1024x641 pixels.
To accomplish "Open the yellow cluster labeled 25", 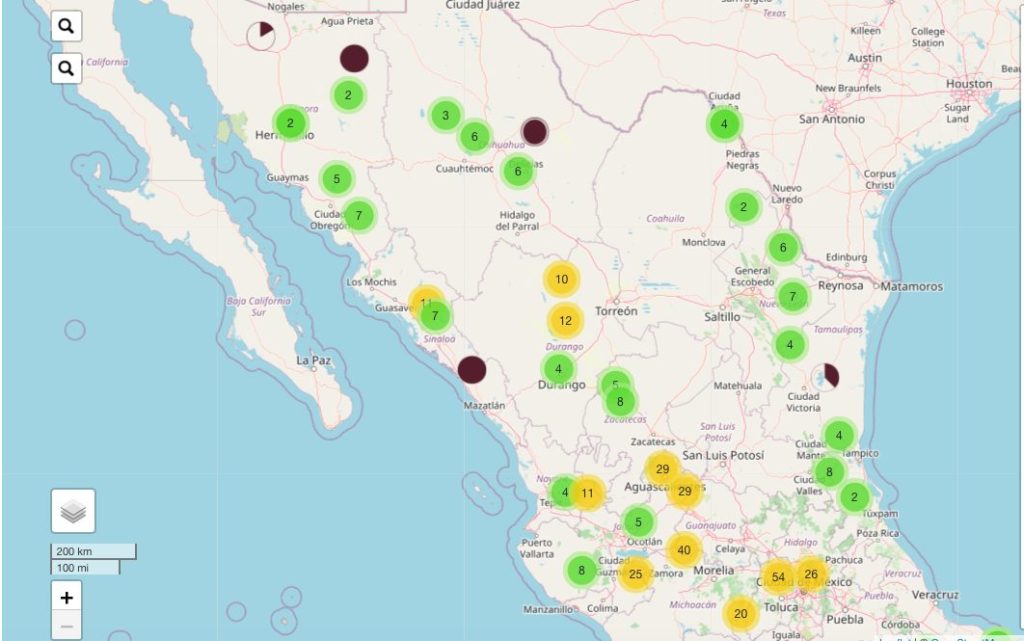I will pos(635,574).
